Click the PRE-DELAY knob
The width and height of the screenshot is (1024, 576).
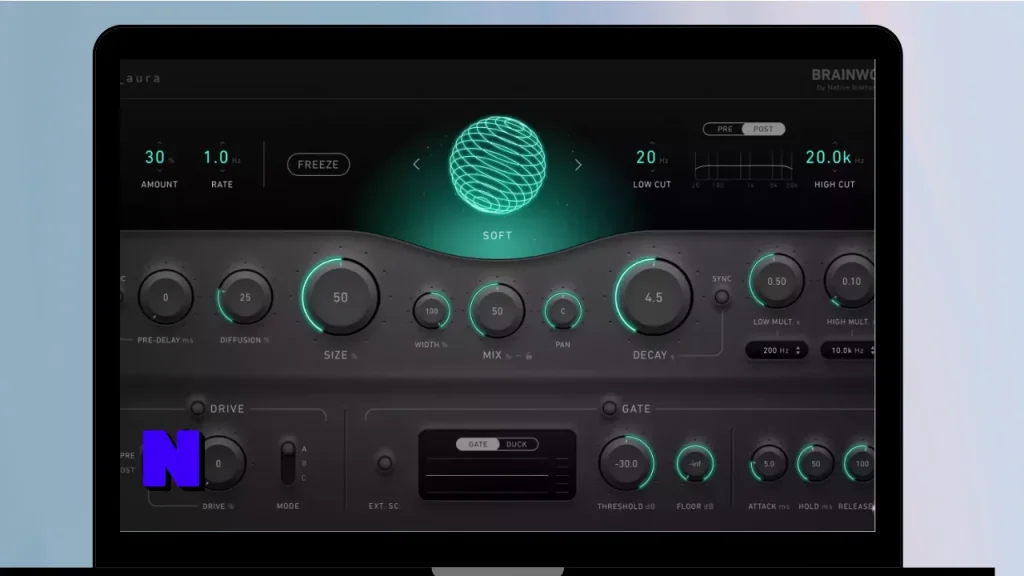pyautogui.click(x=165, y=297)
